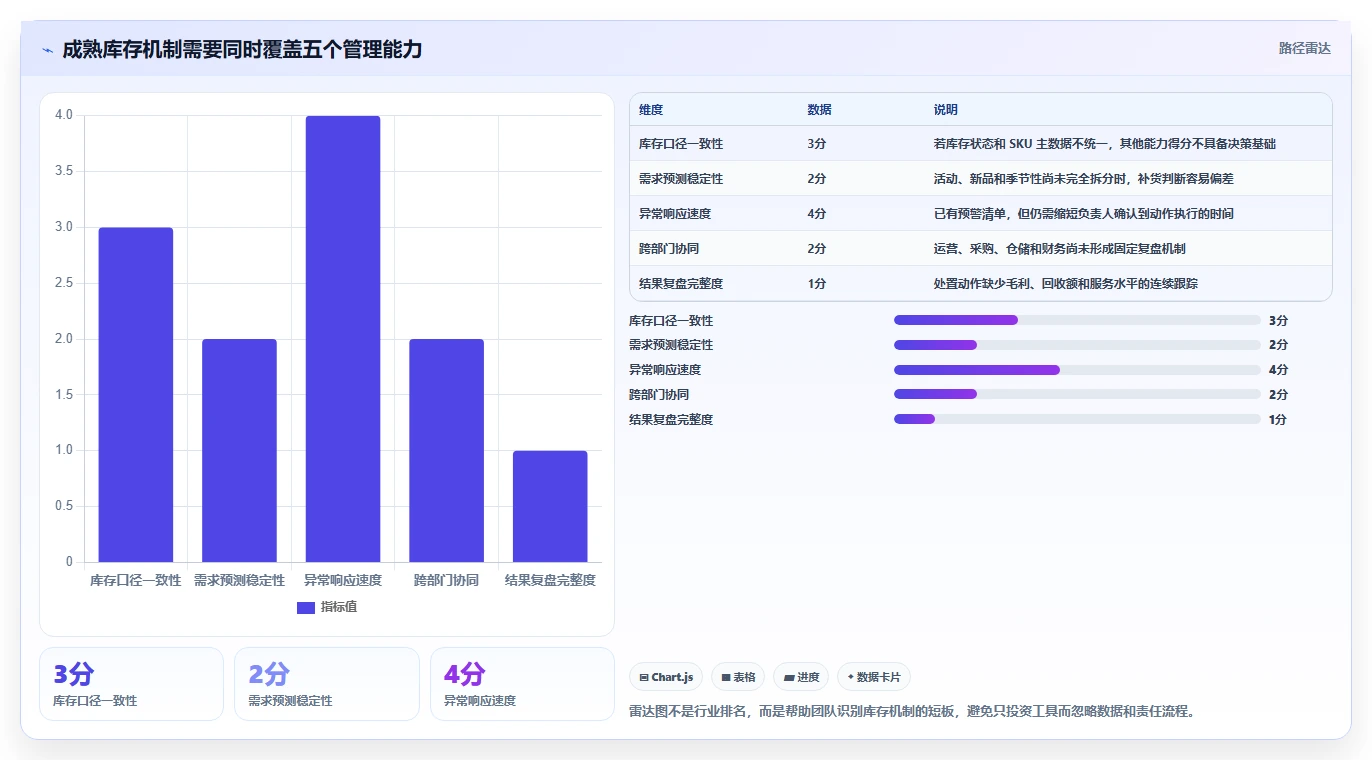Select the Chart.js tag chip
Screen dimensions: 1372x760
(x=666, y=677)
